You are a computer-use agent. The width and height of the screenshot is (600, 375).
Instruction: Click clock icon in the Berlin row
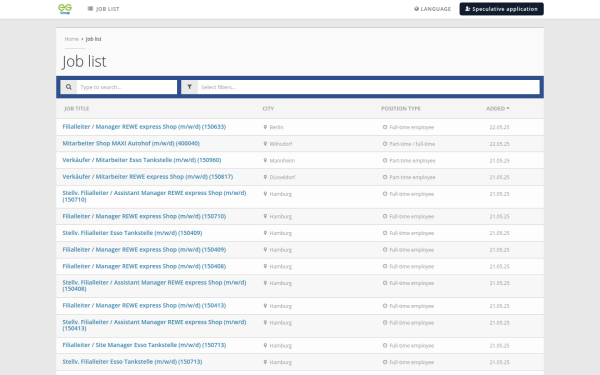(x=385, y=127)
